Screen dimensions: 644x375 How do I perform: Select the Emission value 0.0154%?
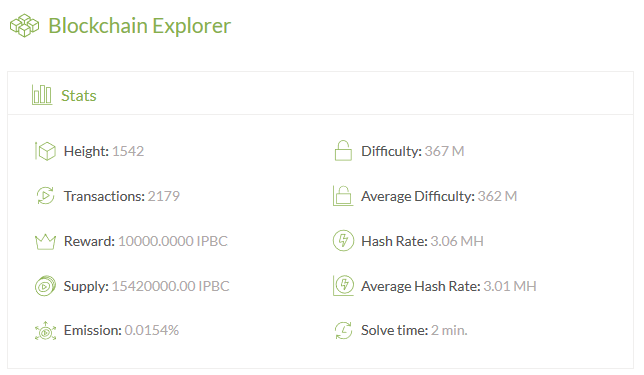pos(152,330)
